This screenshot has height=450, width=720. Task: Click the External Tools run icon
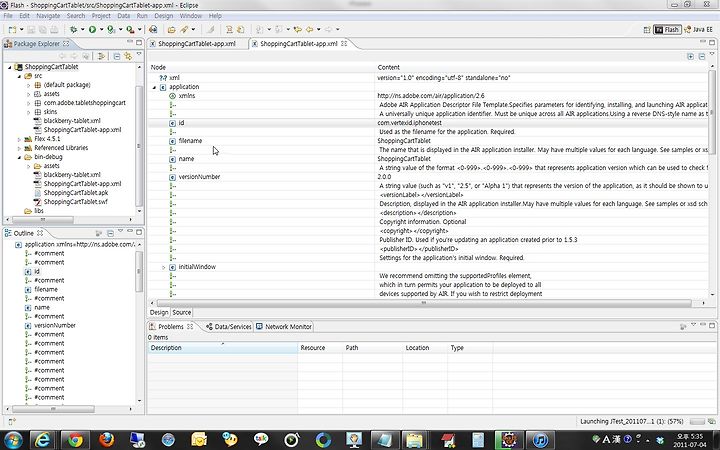pyautogui.click(x=130, y=30)
